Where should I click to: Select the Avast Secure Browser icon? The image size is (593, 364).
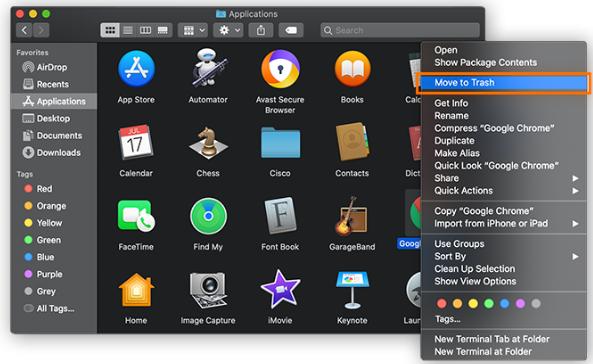pyautogui.click(x=280, y=69)
